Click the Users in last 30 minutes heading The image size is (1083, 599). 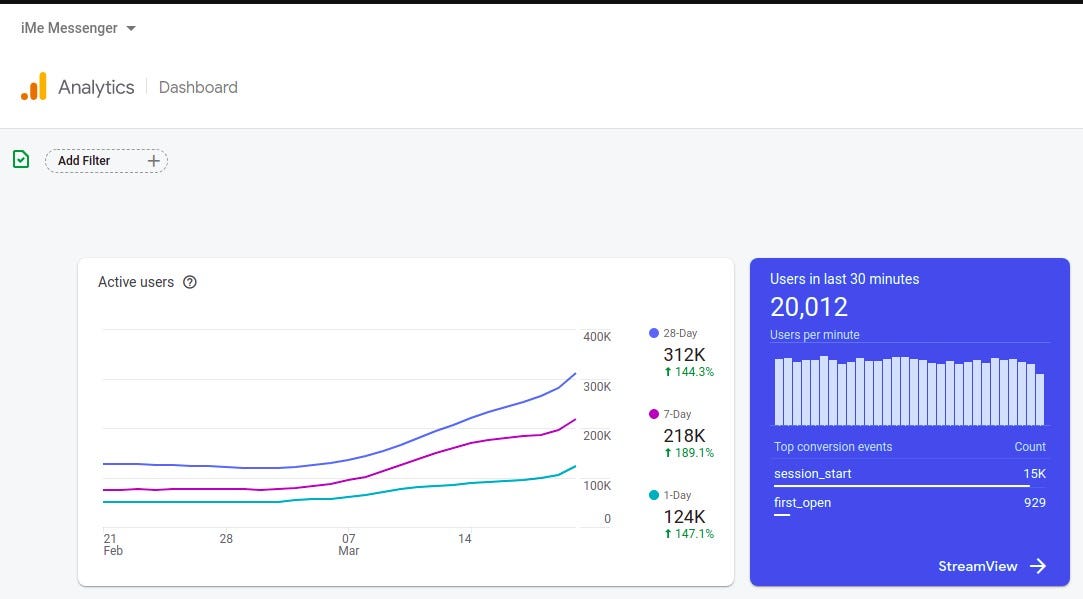point(845,279)
